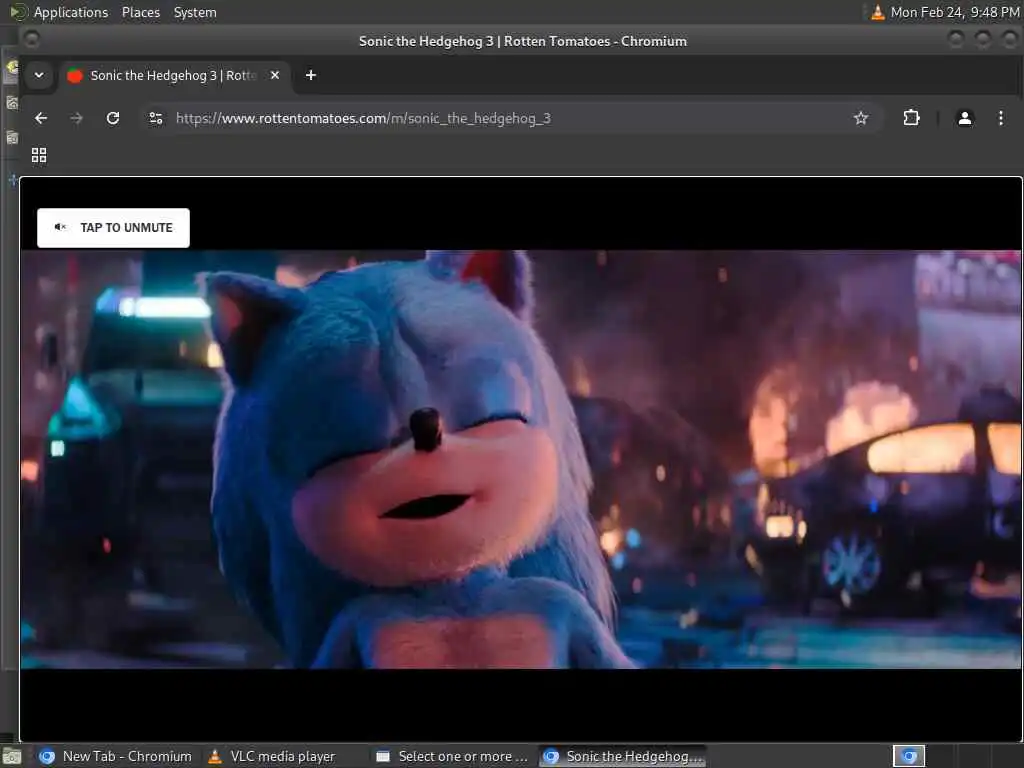The image size is (1024, 768).
Task: Switch to New Tab - Chromium taskbar window
Action: (x=115, y=756)
